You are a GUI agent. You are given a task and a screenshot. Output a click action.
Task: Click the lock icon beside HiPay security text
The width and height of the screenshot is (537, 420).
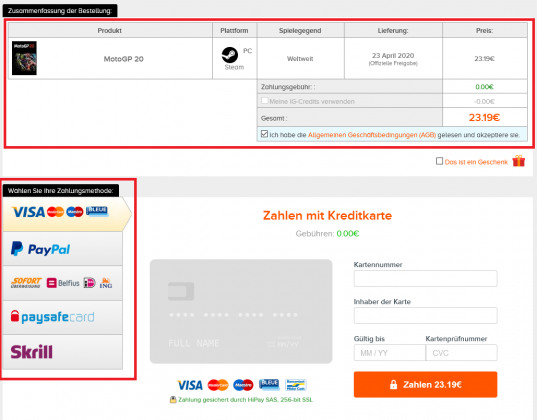[x=173, y=399]
